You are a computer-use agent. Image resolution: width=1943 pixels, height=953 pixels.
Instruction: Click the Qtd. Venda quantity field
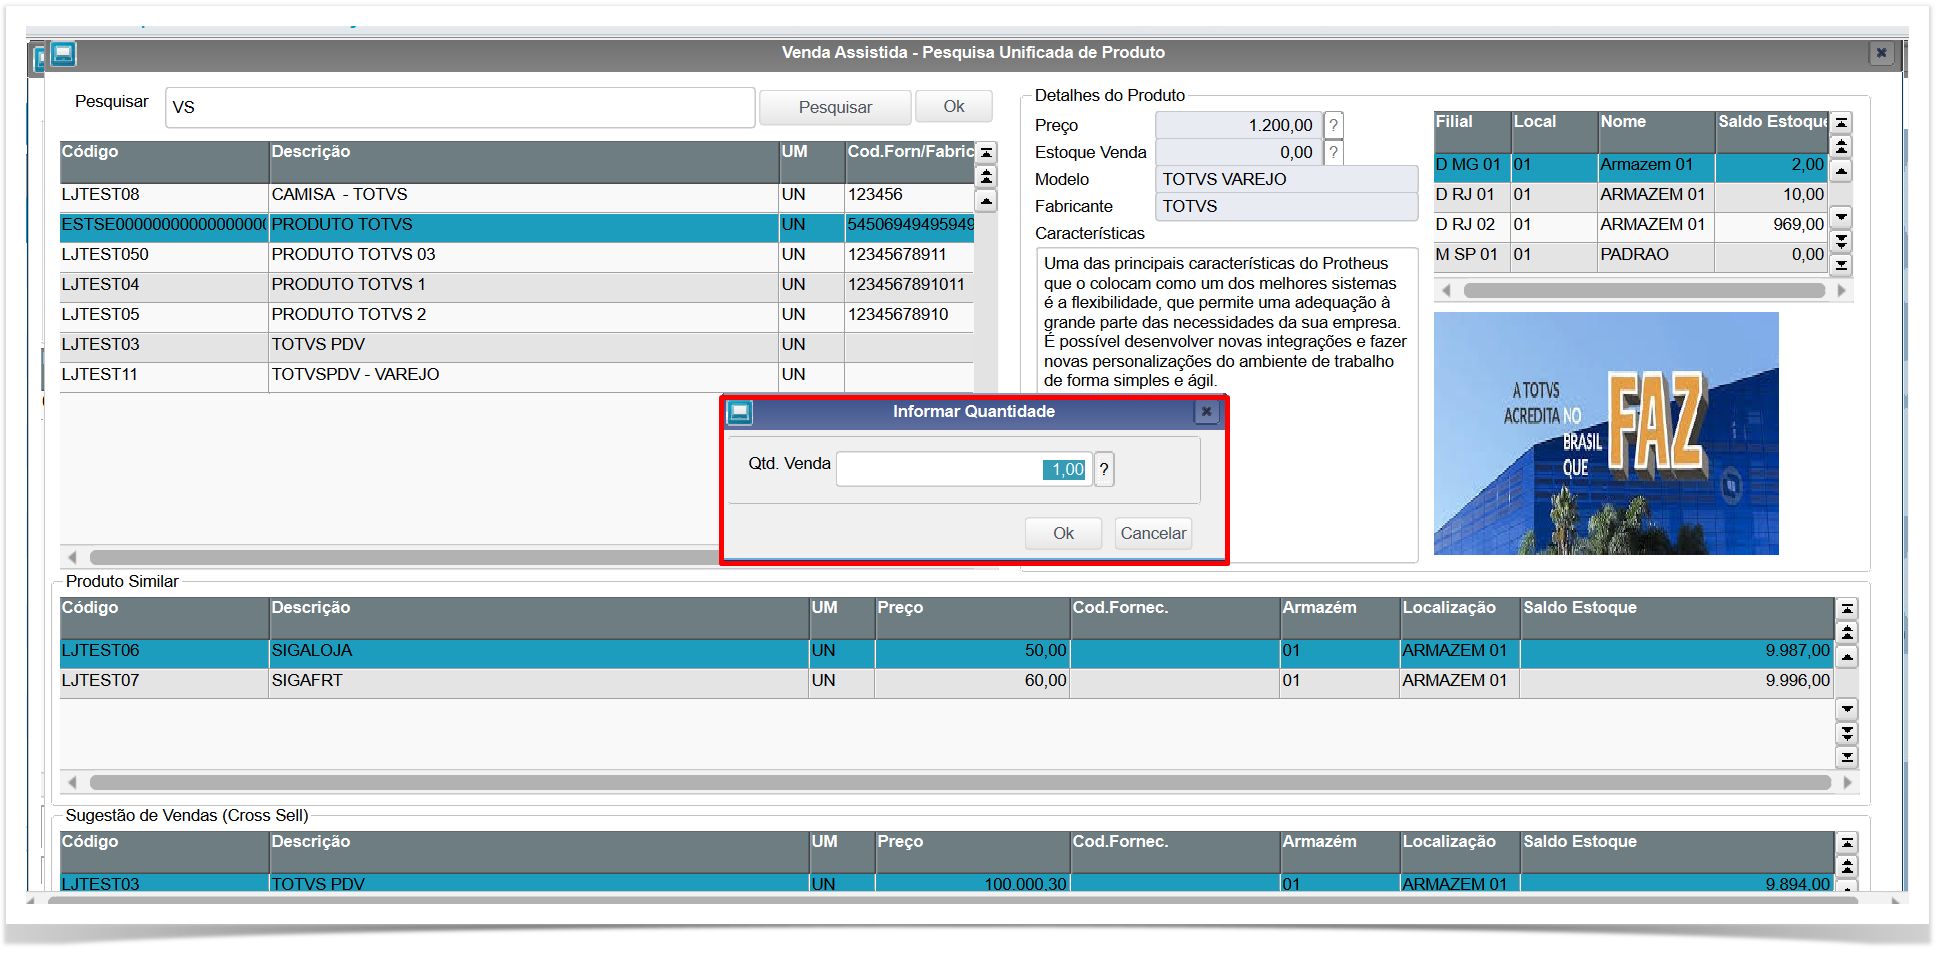963,469
